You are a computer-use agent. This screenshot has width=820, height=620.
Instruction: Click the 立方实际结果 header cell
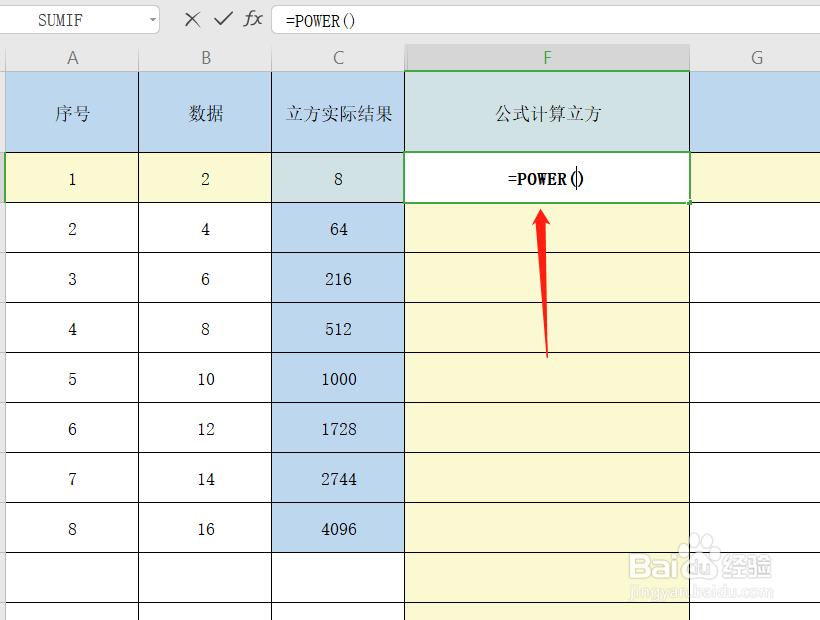[338, 112]
